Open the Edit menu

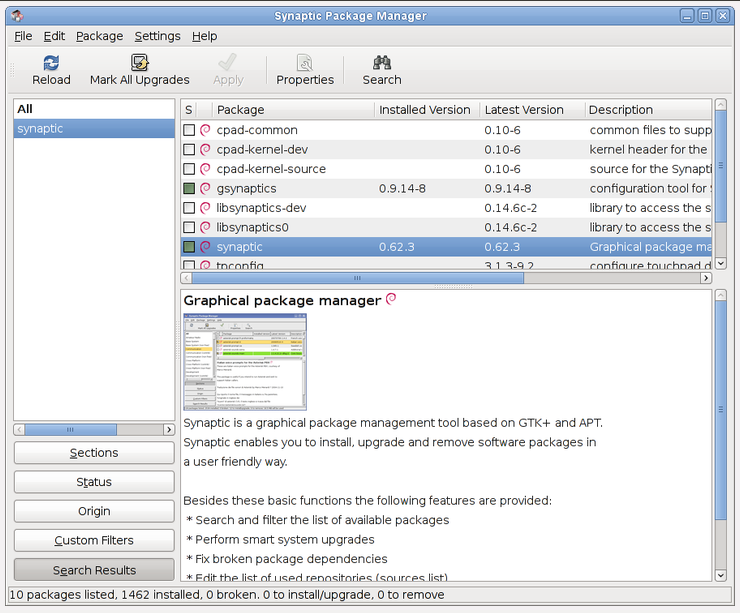coord(54,36)
